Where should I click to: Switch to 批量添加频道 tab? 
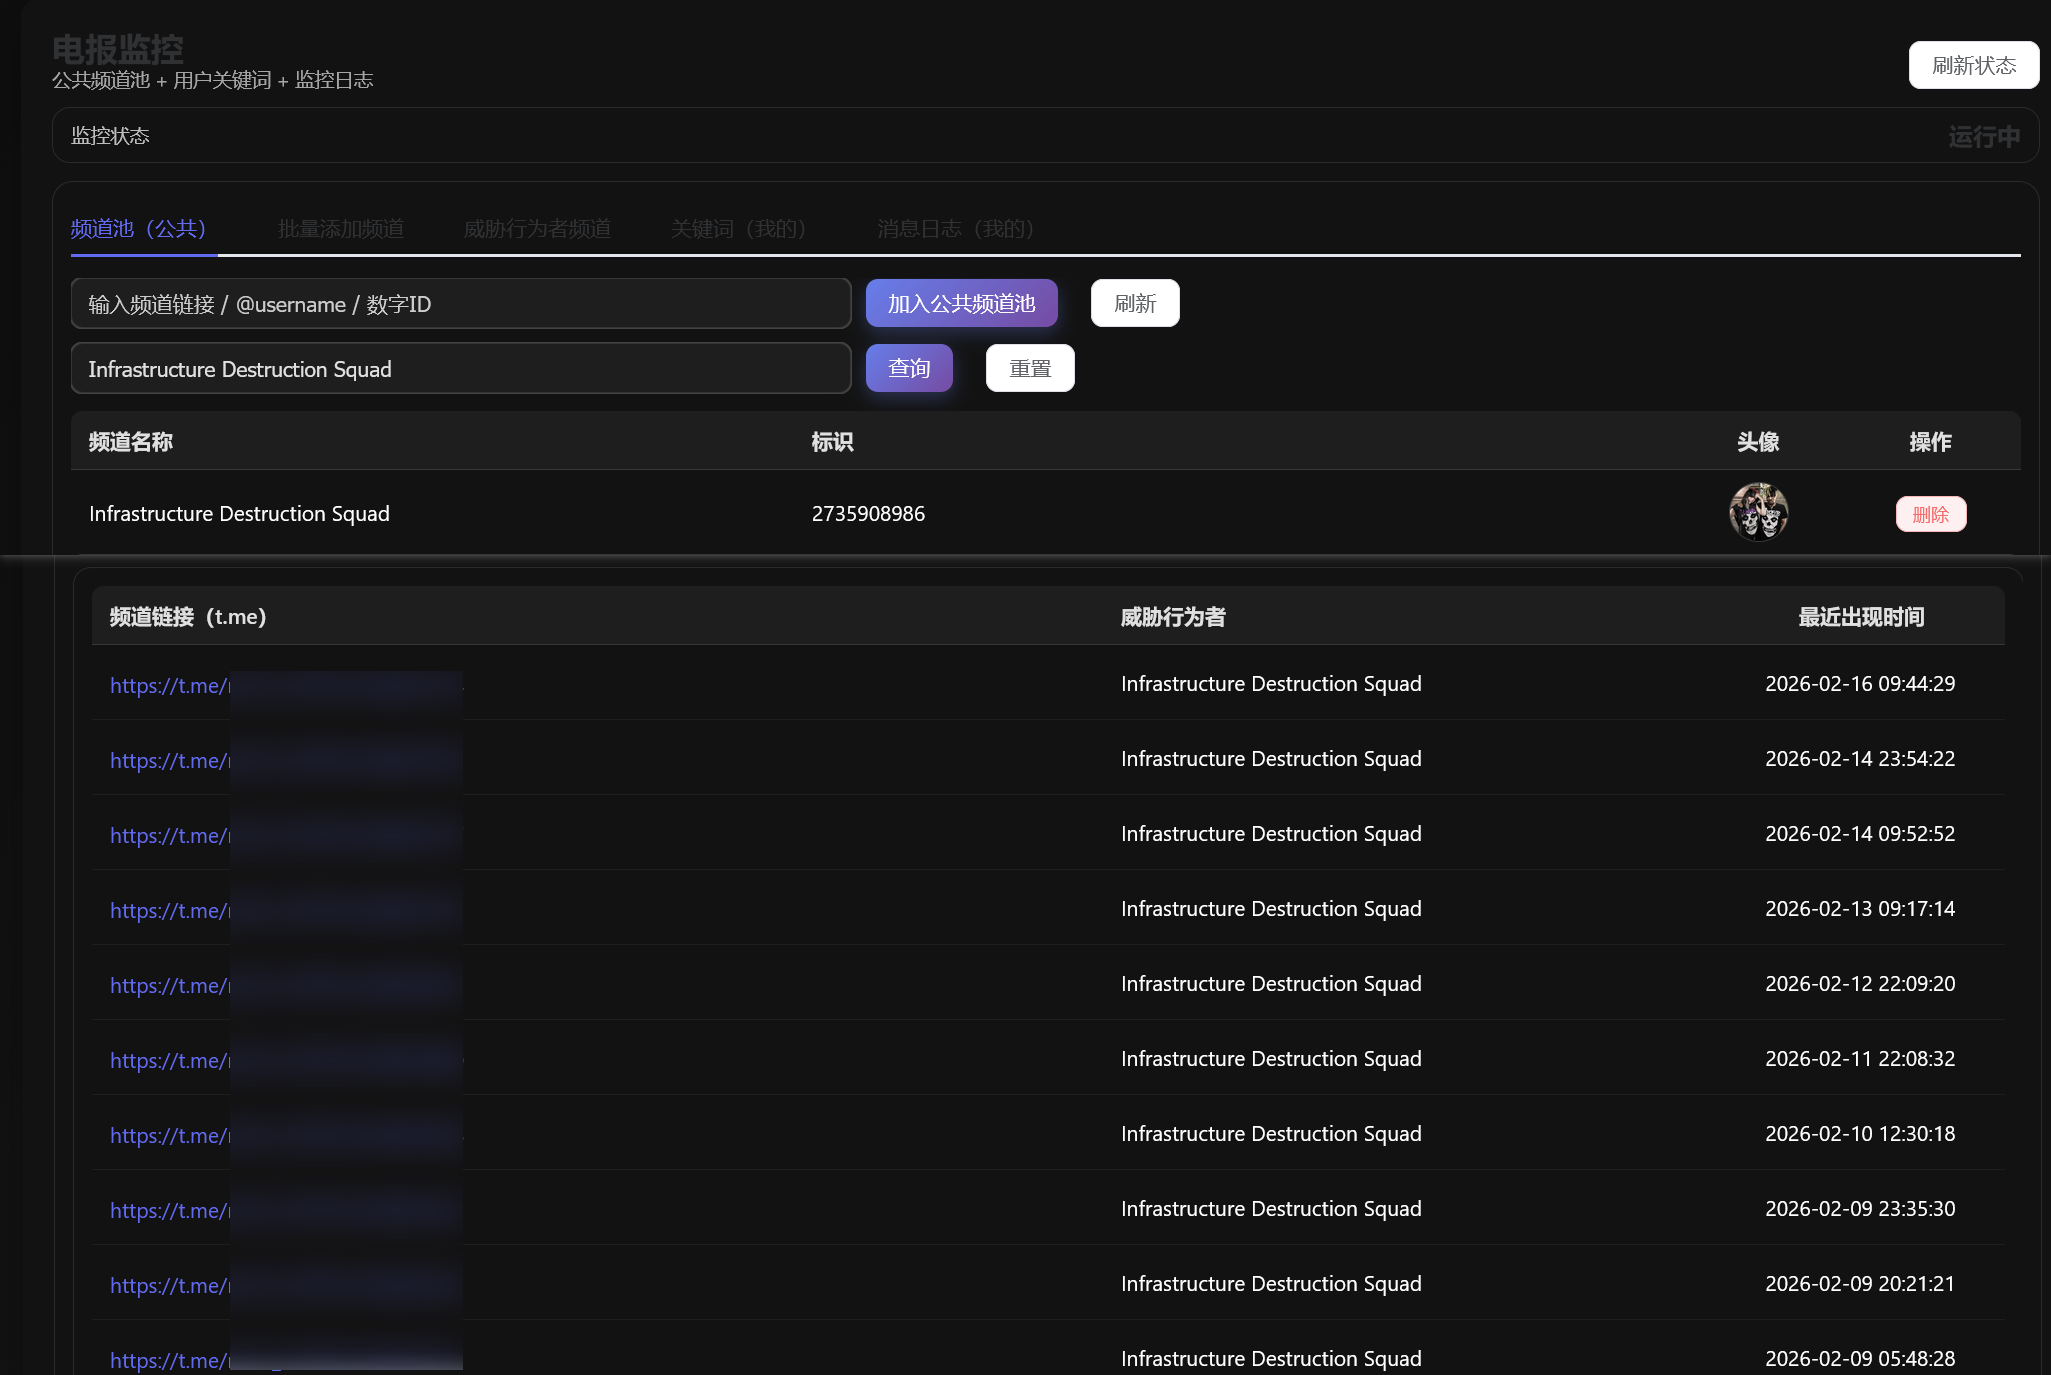[x=341, y=229]
